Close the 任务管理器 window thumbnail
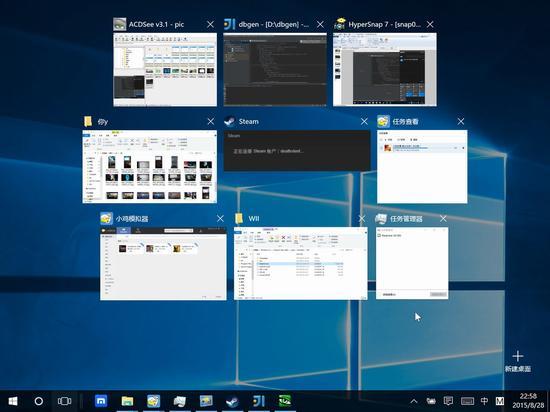The height and width of the screenshot is (412, 550). tap(443, 219)
